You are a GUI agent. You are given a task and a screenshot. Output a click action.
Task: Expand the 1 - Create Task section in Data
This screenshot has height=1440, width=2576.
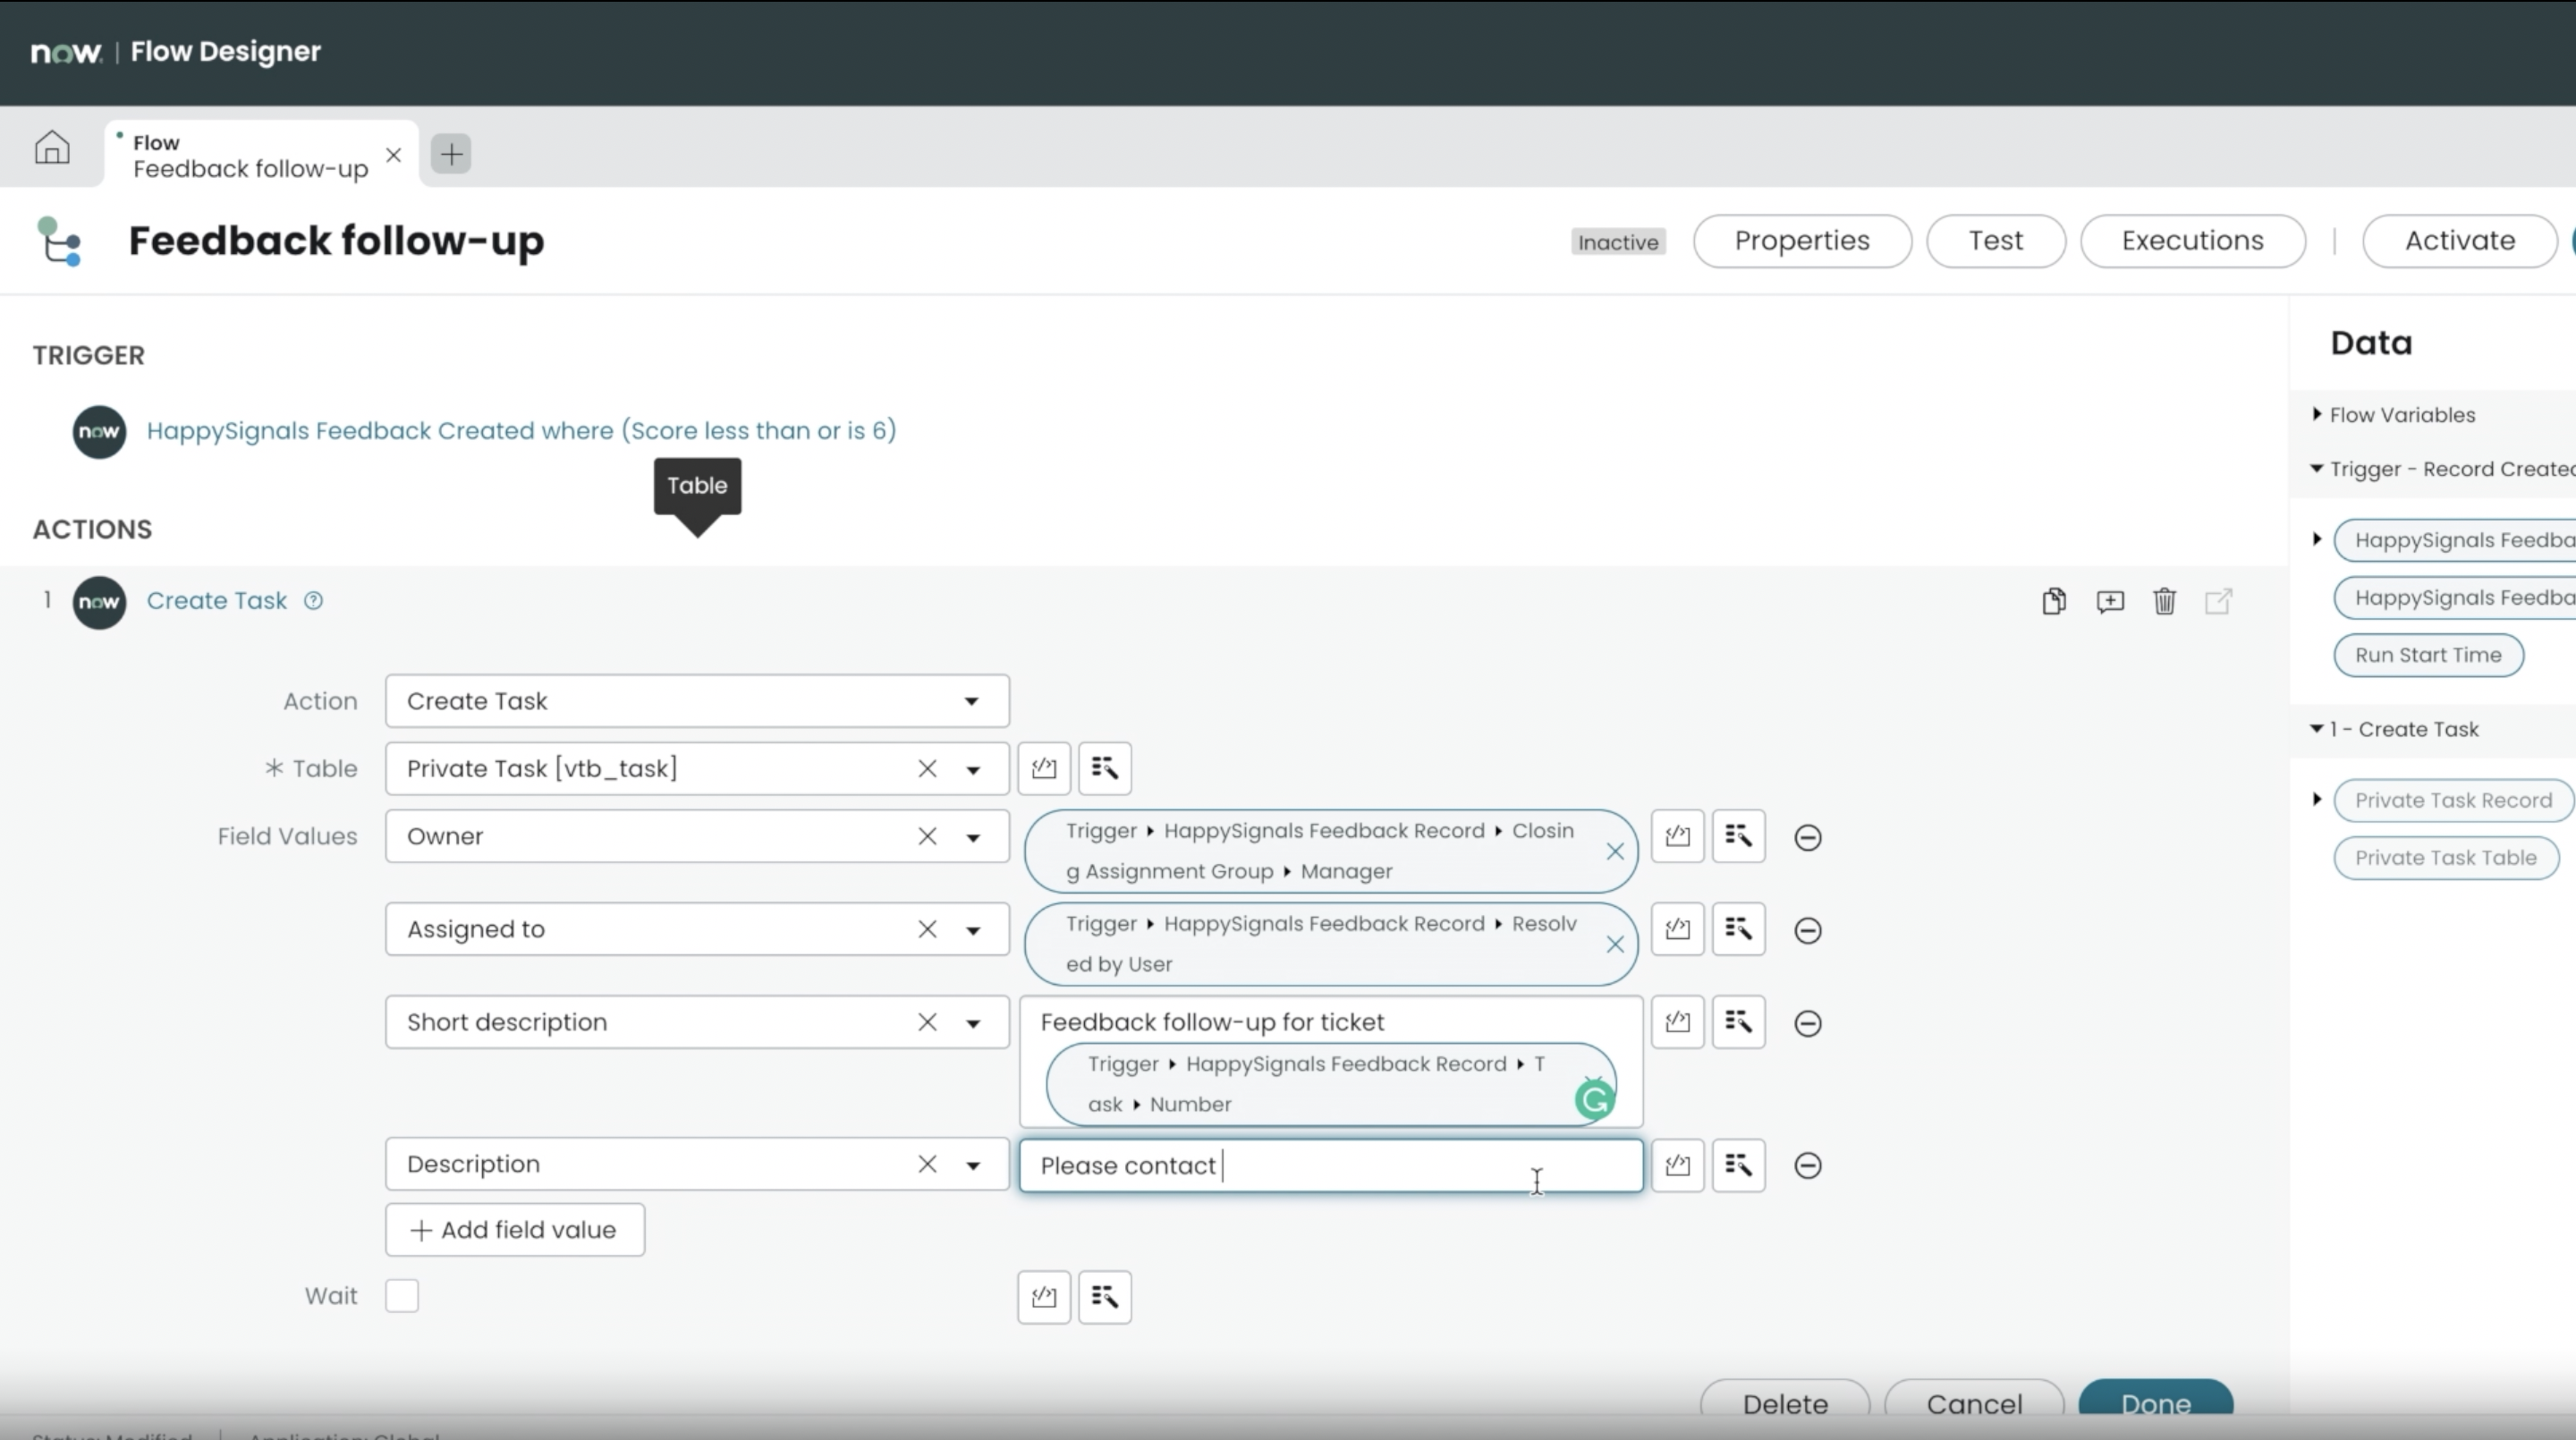[2319, 727]
